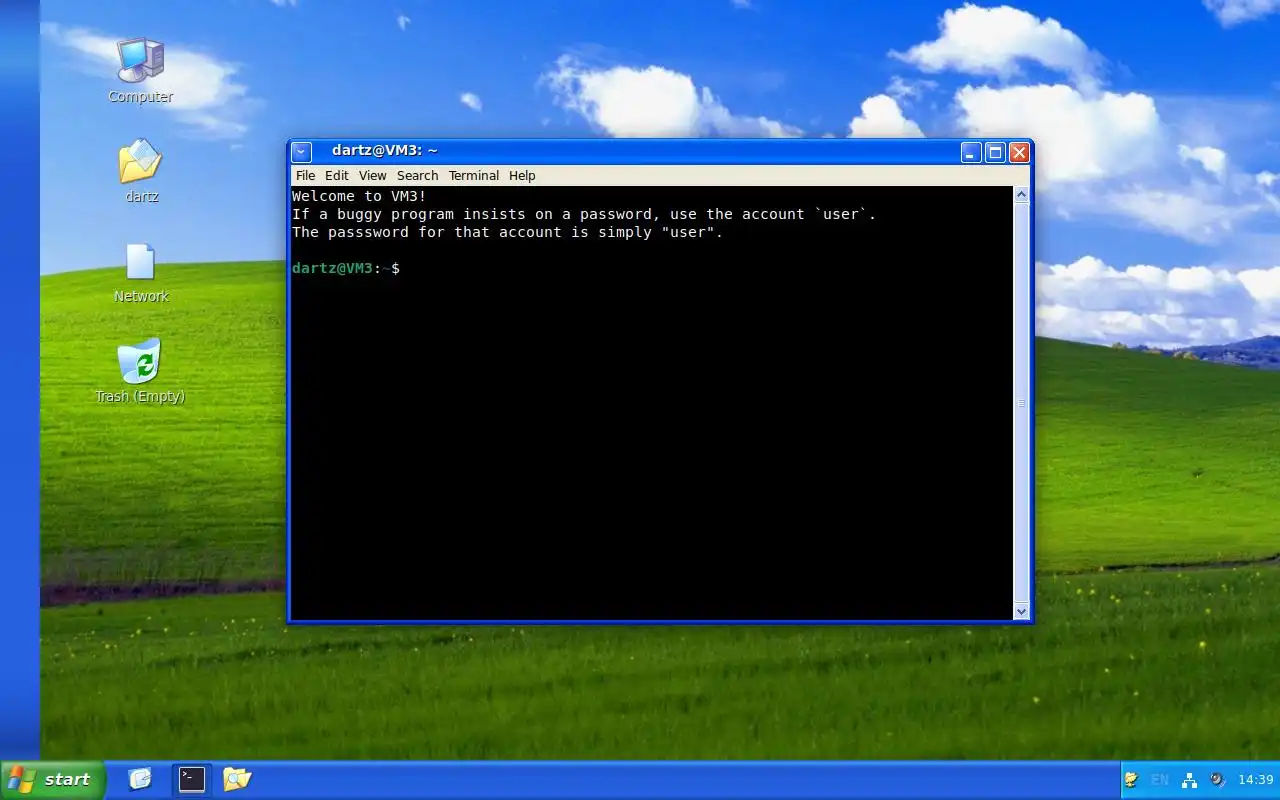Open the Network desktop icon
1280x800 pixels.
[141, 272]
